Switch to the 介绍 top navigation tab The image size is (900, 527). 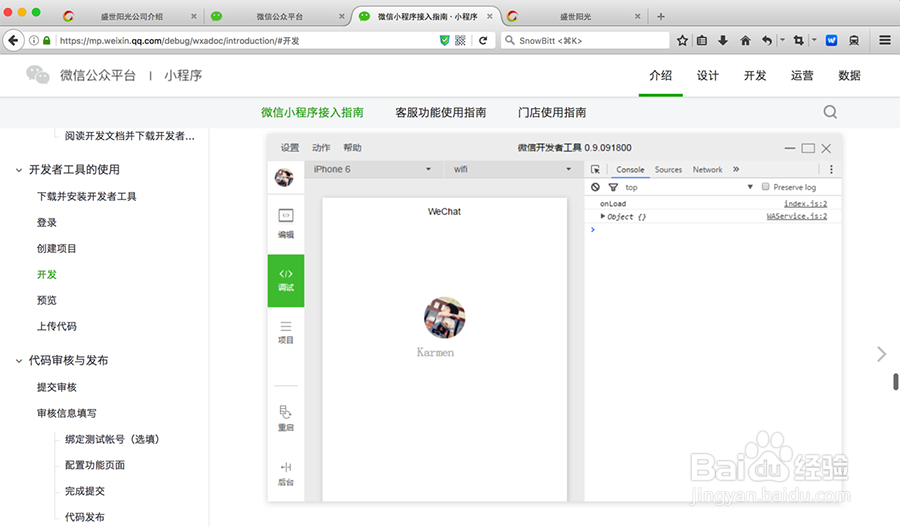[x=661, y=75]
